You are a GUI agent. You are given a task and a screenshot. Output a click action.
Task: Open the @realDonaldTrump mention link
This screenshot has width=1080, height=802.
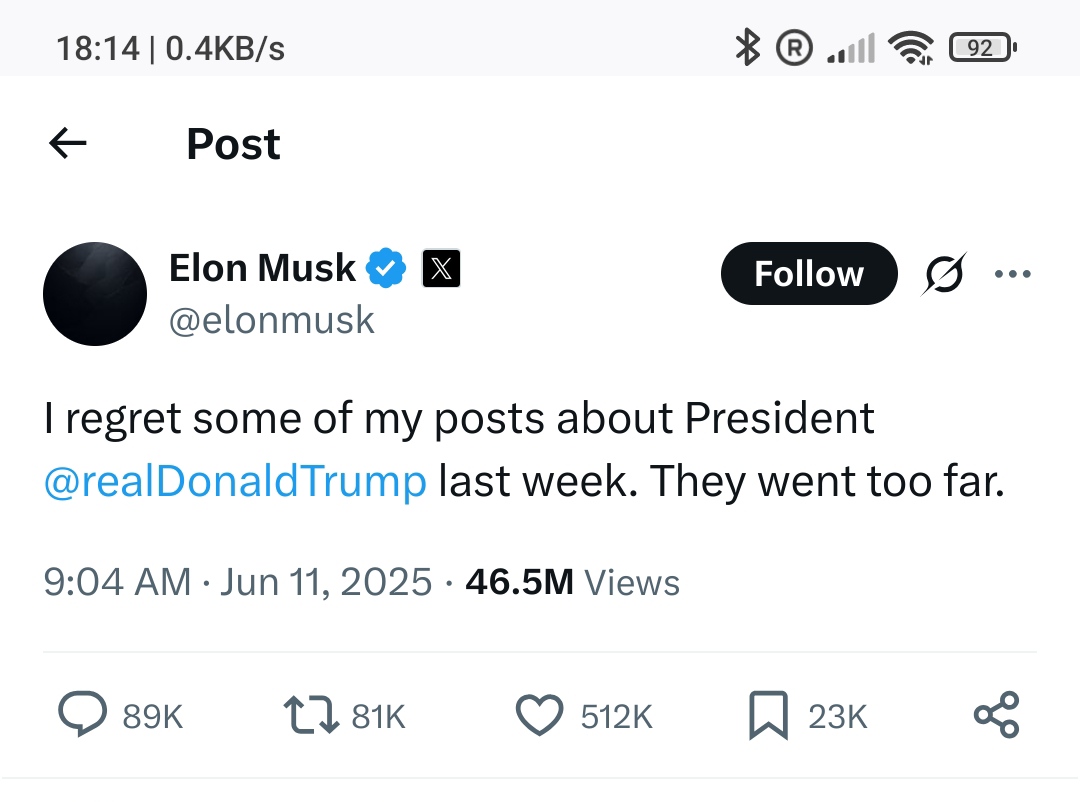pos(235,482)
